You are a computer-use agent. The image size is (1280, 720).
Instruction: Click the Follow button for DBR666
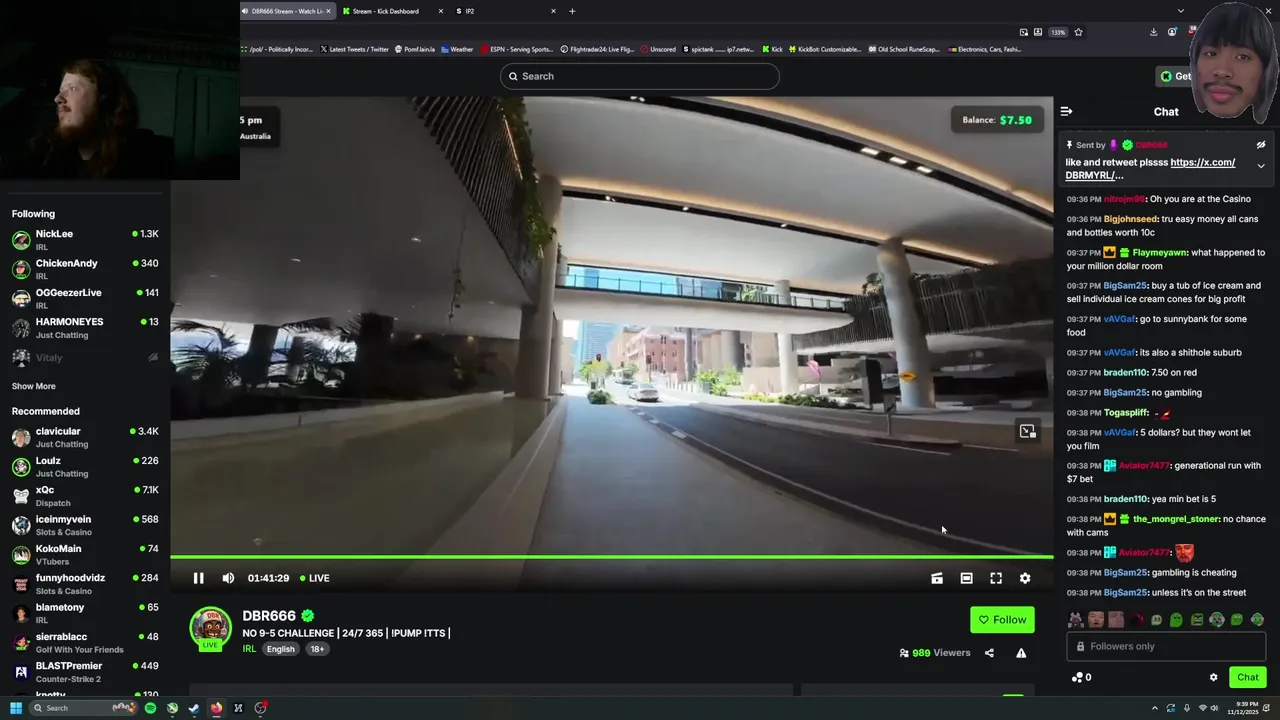pos(1002,620)
